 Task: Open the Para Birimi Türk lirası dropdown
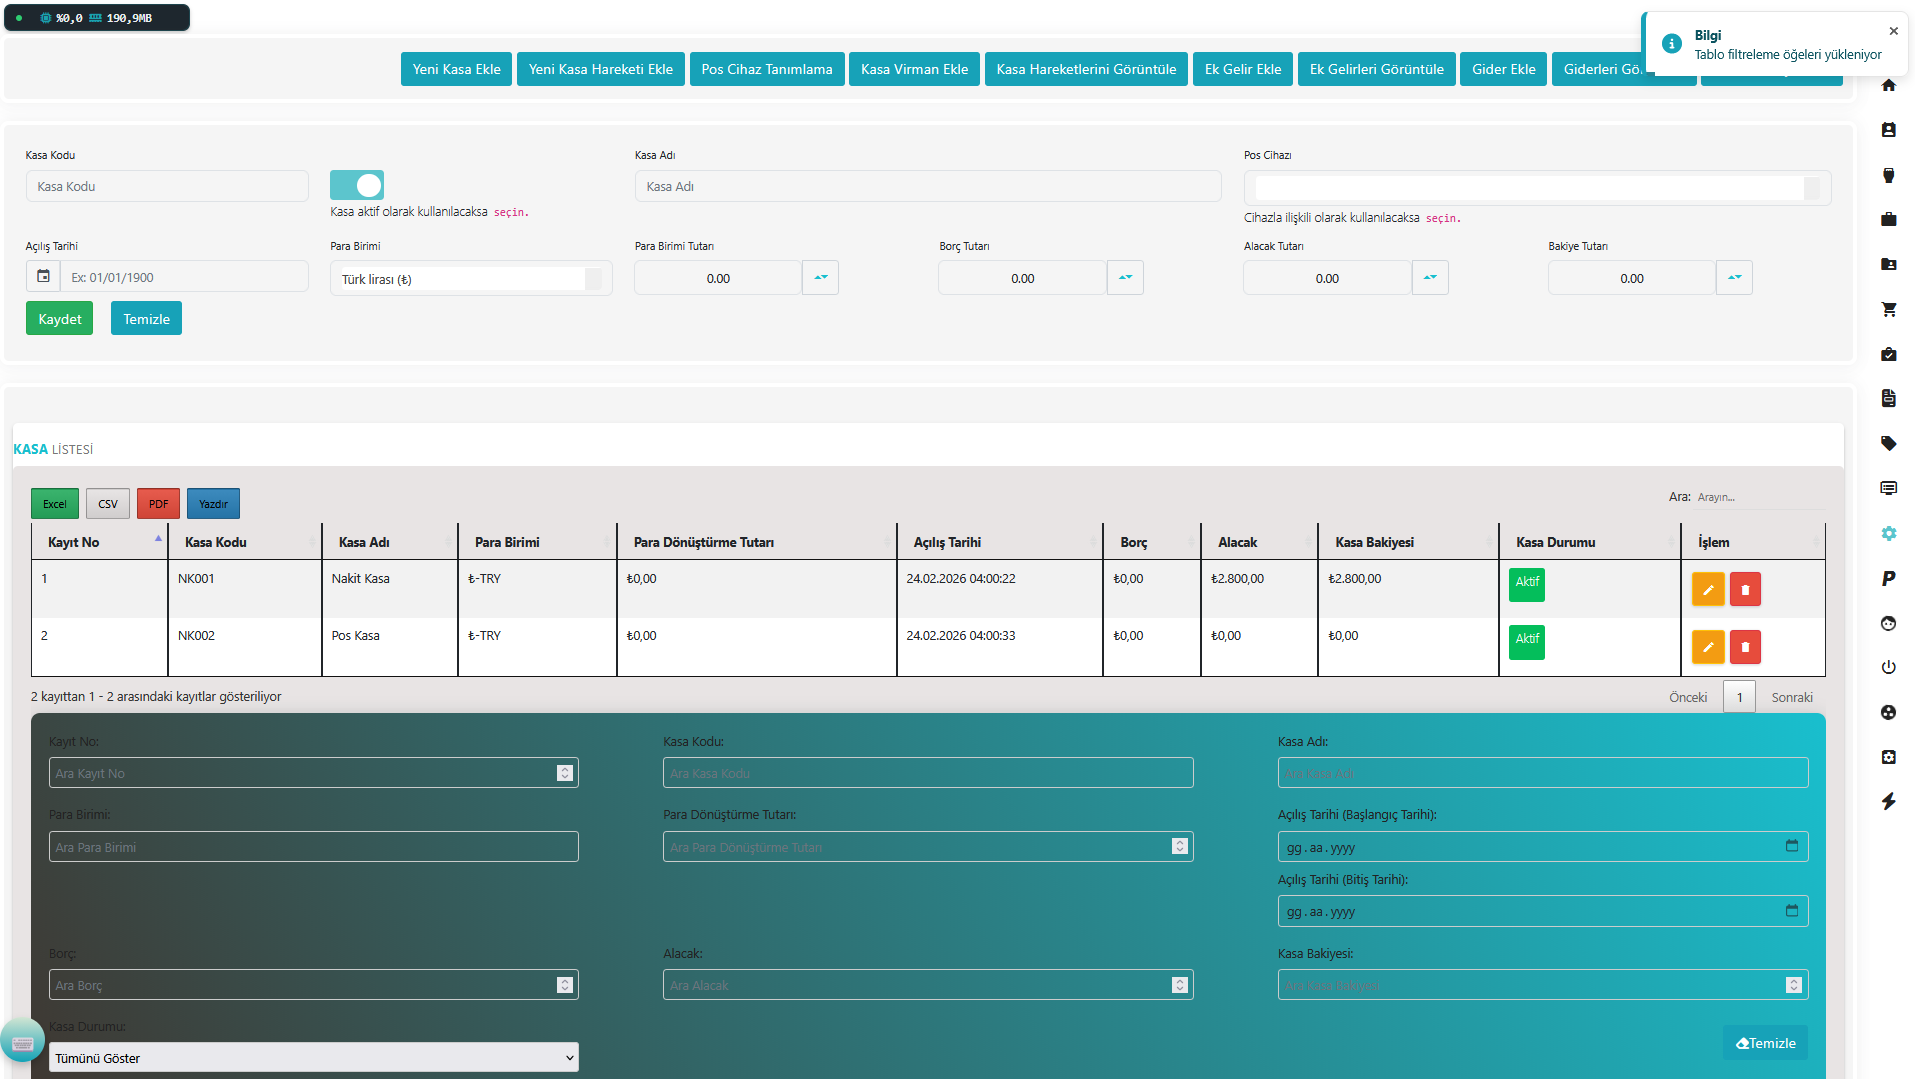pyautogui.click(x=470, y=279)
